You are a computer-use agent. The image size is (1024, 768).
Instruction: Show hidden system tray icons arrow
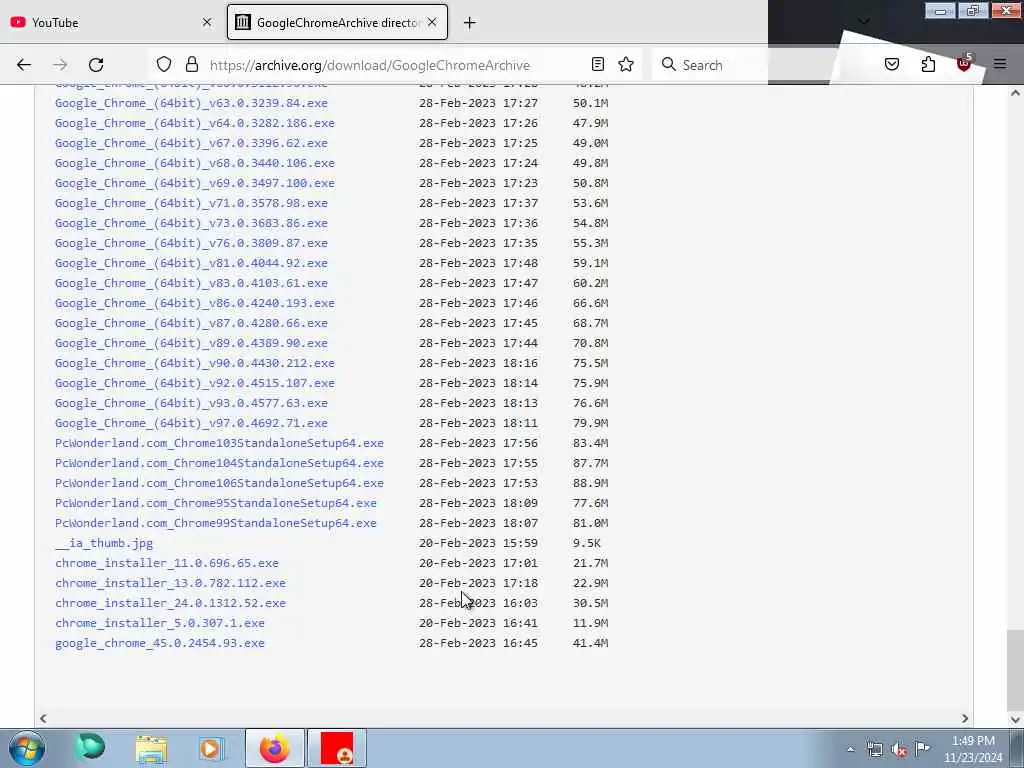coord(850,749)
